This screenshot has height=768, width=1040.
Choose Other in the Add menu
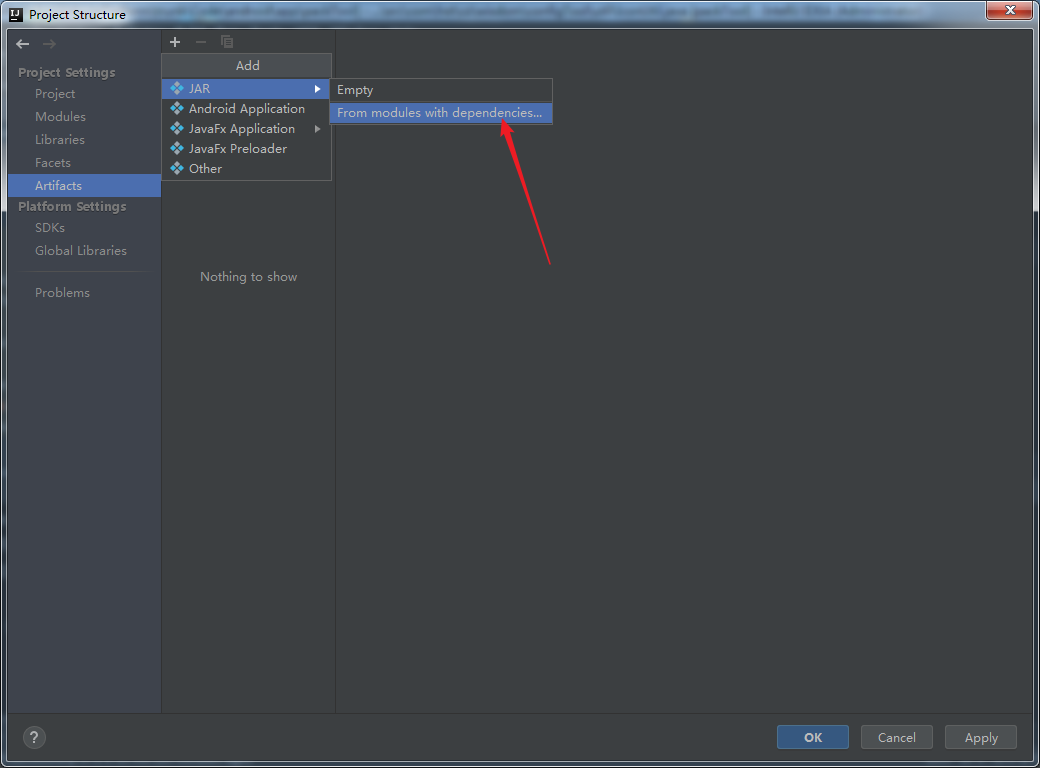pyautogui.click(x=246, y=168)
